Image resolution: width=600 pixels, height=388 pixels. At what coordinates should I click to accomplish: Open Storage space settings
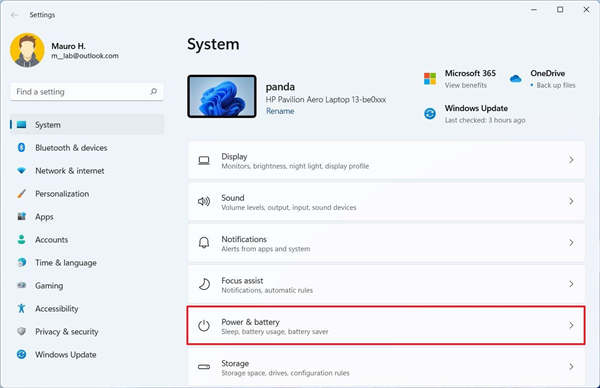pyautogui.click(x=386, y=367)
